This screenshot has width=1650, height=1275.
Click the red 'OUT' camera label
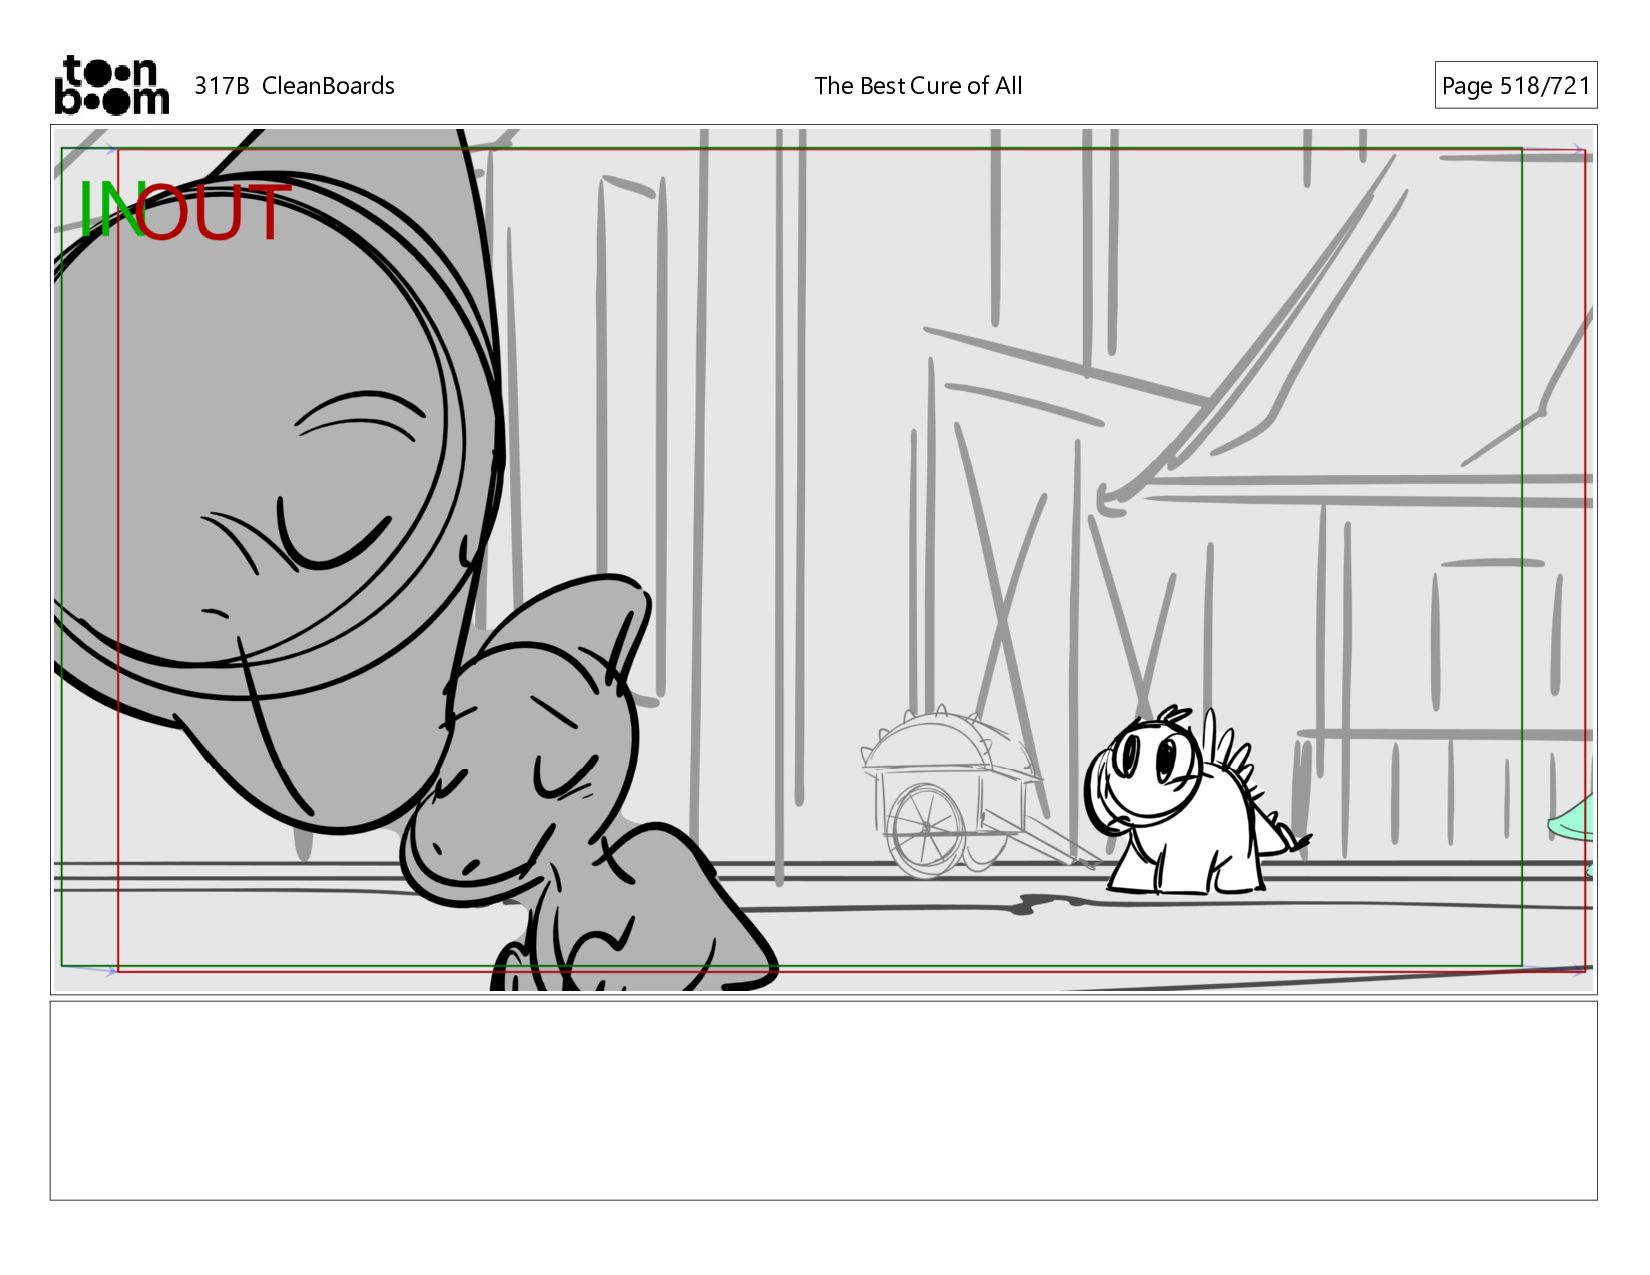[x=214, y=212]
